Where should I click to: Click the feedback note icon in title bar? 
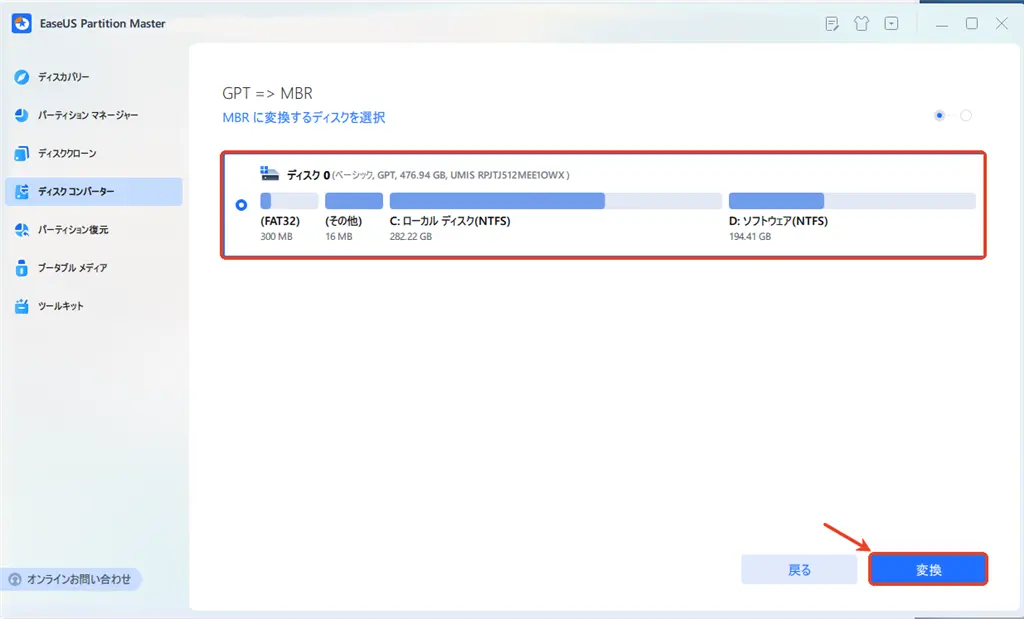[x=832, y=23]
